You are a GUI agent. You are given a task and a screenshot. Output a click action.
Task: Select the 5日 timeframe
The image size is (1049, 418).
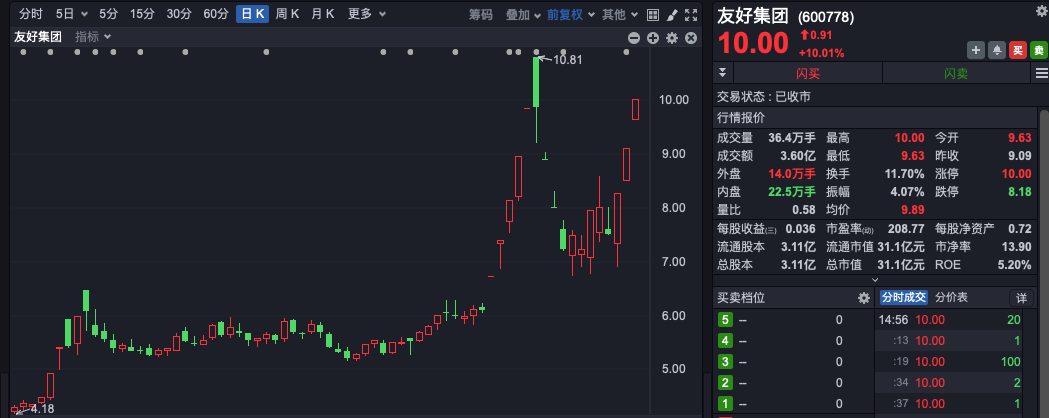pyautogui.click(x=66, y=14)
